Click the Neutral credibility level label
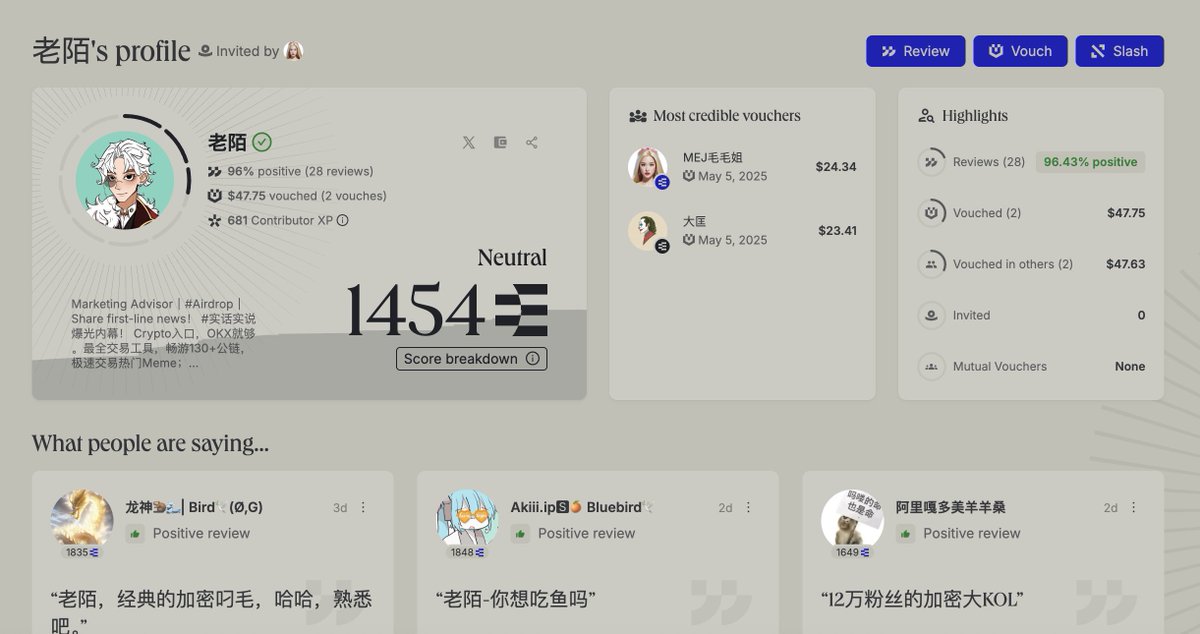The image size is (1200, 634). pyautogui.click(x=512, y=258)
